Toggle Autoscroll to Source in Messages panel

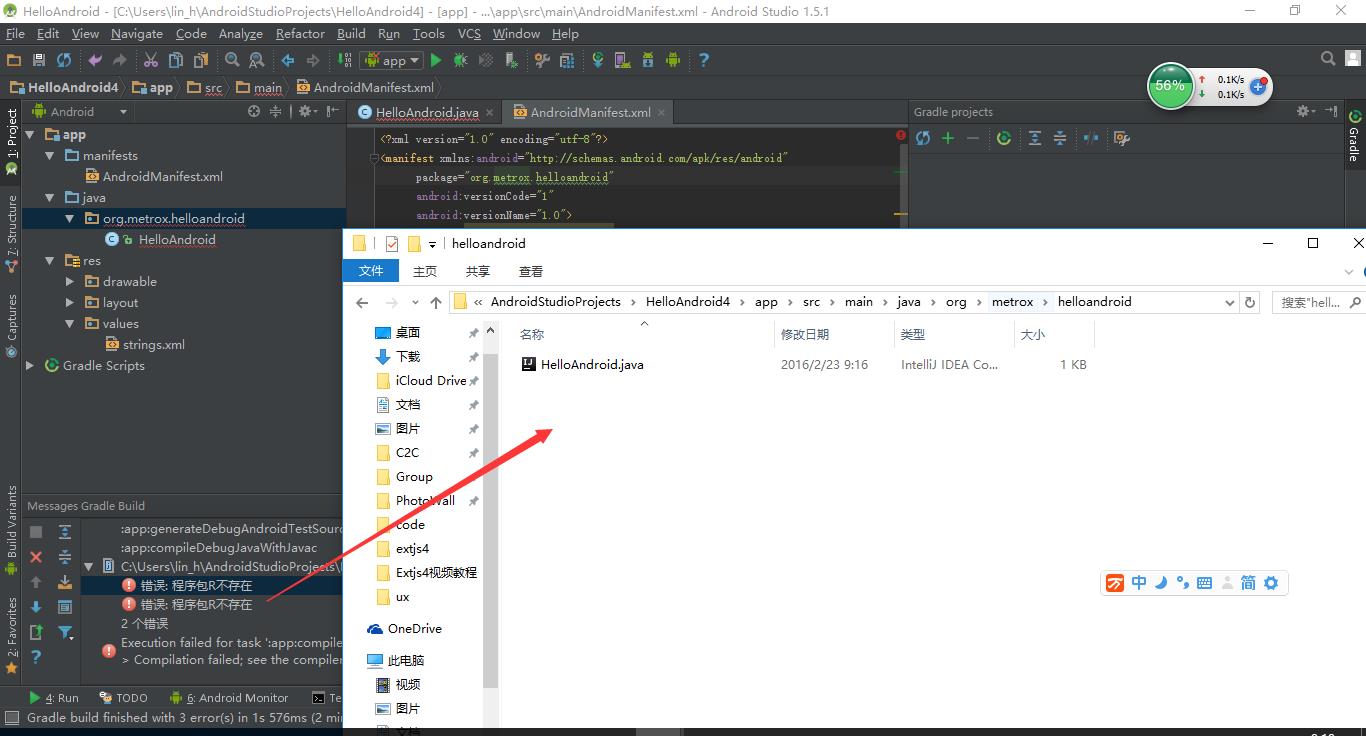point(65,582)
